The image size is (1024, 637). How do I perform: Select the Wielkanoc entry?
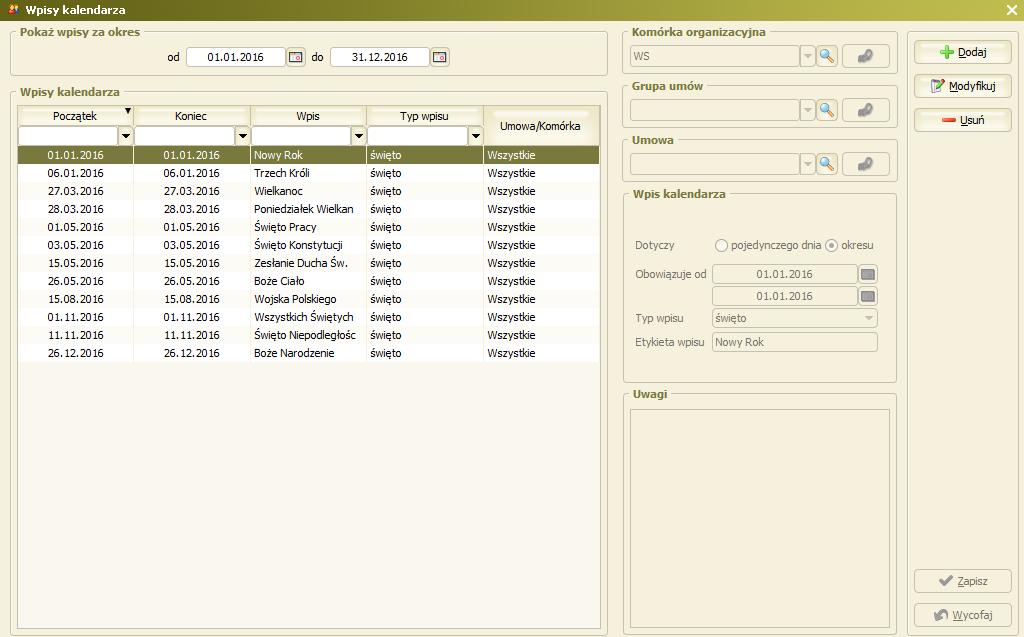pyautogui.click(x=308, y=191)
